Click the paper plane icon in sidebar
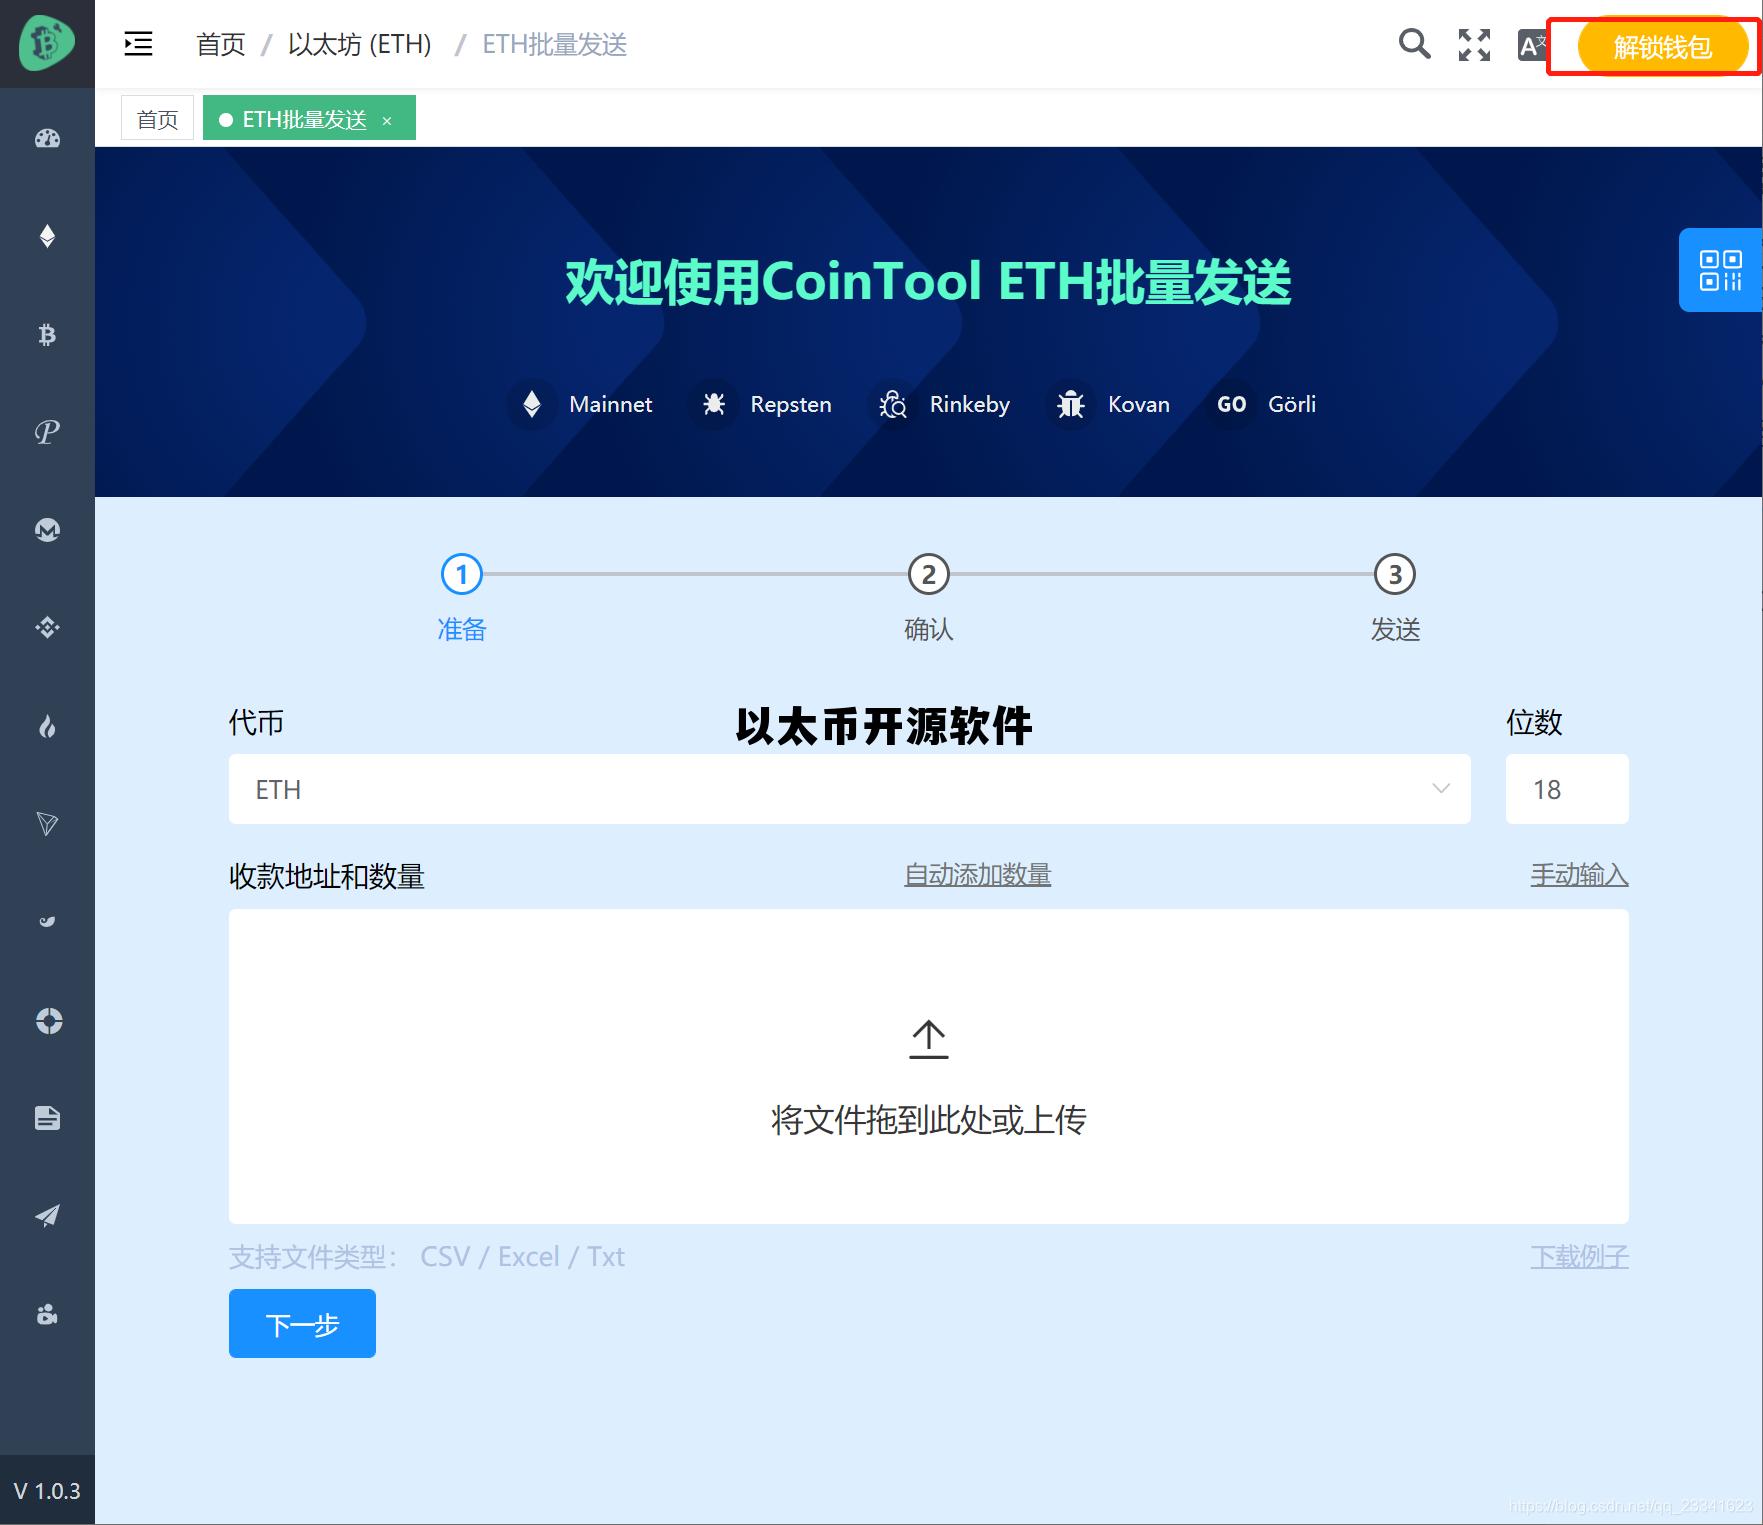Viewport: 1763px width, 1525px height. pyautogui.click(x=47, y=1214)
